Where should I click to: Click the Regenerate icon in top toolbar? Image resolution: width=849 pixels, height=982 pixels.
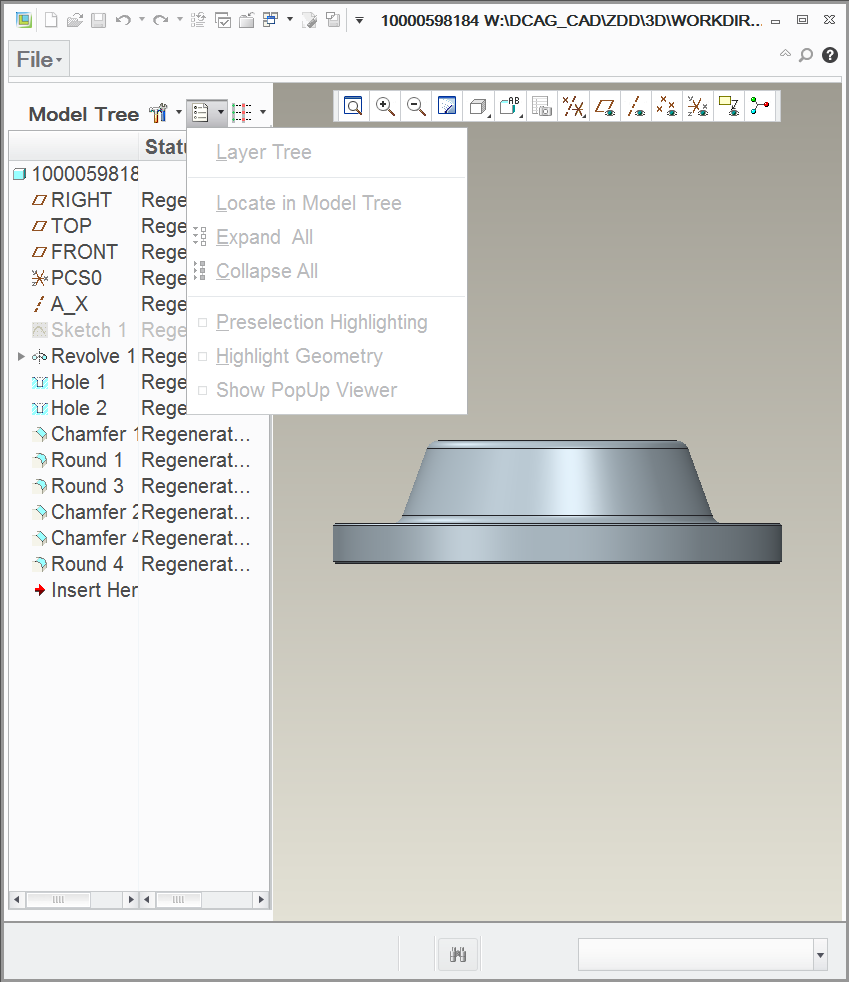[197, 19]
